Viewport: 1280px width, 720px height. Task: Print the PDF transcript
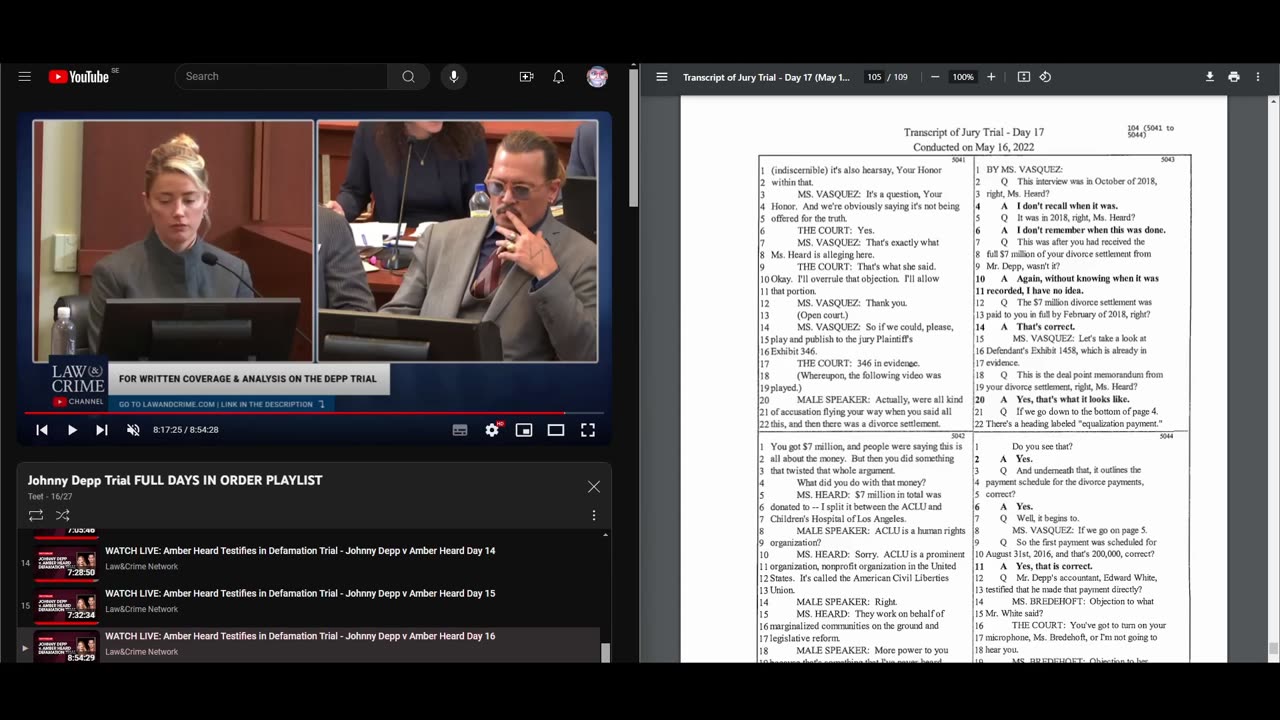1234,77
